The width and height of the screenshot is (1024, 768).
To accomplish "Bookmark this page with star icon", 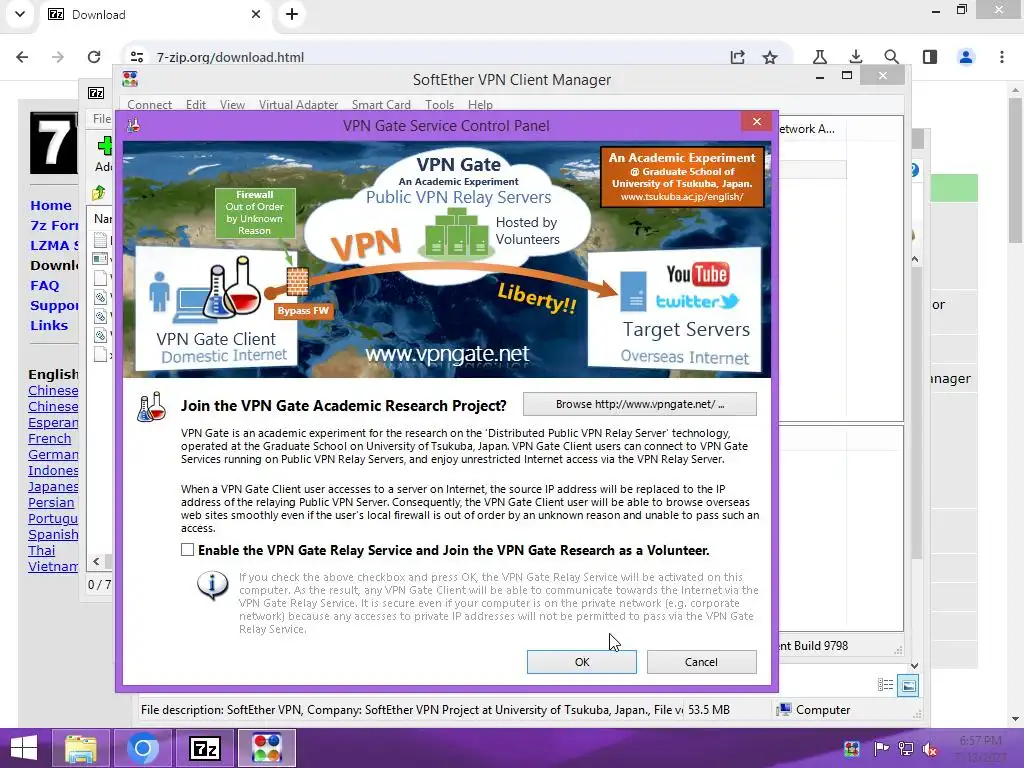I will coord(770,57).
